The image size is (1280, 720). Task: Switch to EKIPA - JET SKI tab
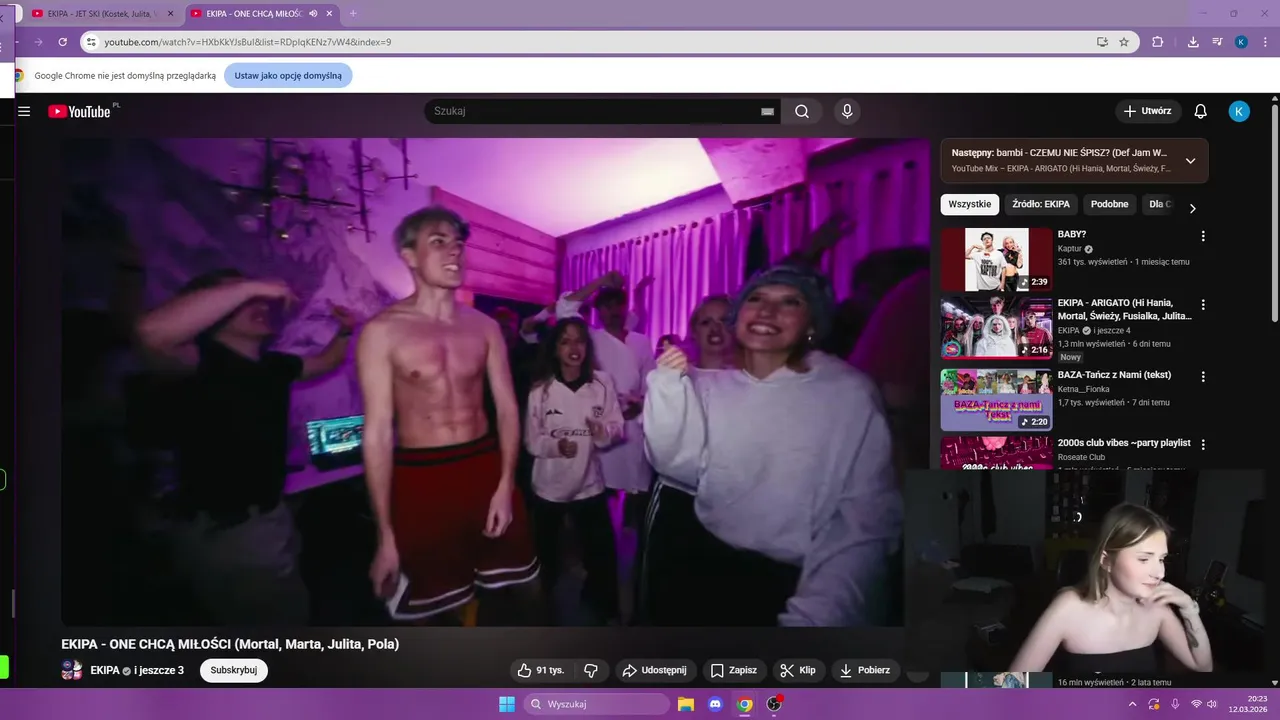(101, 14)
